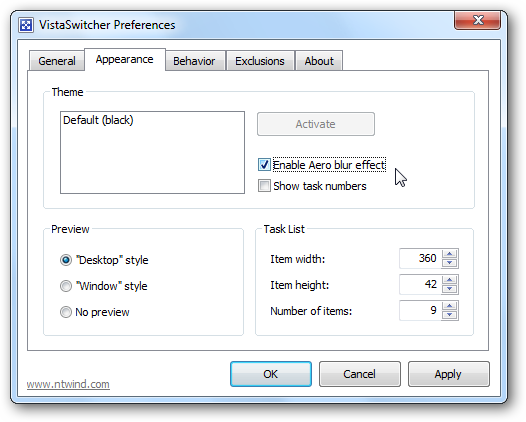
Task: Open the Behavior tab
Action: tap(194, 61)
